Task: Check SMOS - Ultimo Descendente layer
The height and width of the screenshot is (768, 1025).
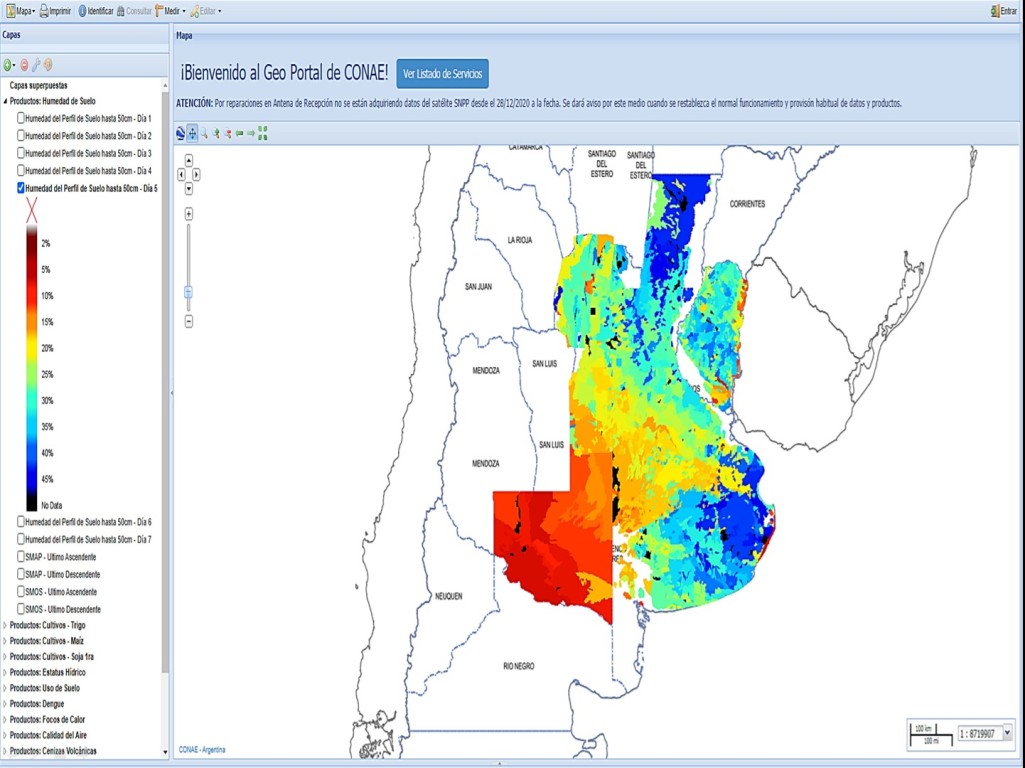Action: pos(21,609)
